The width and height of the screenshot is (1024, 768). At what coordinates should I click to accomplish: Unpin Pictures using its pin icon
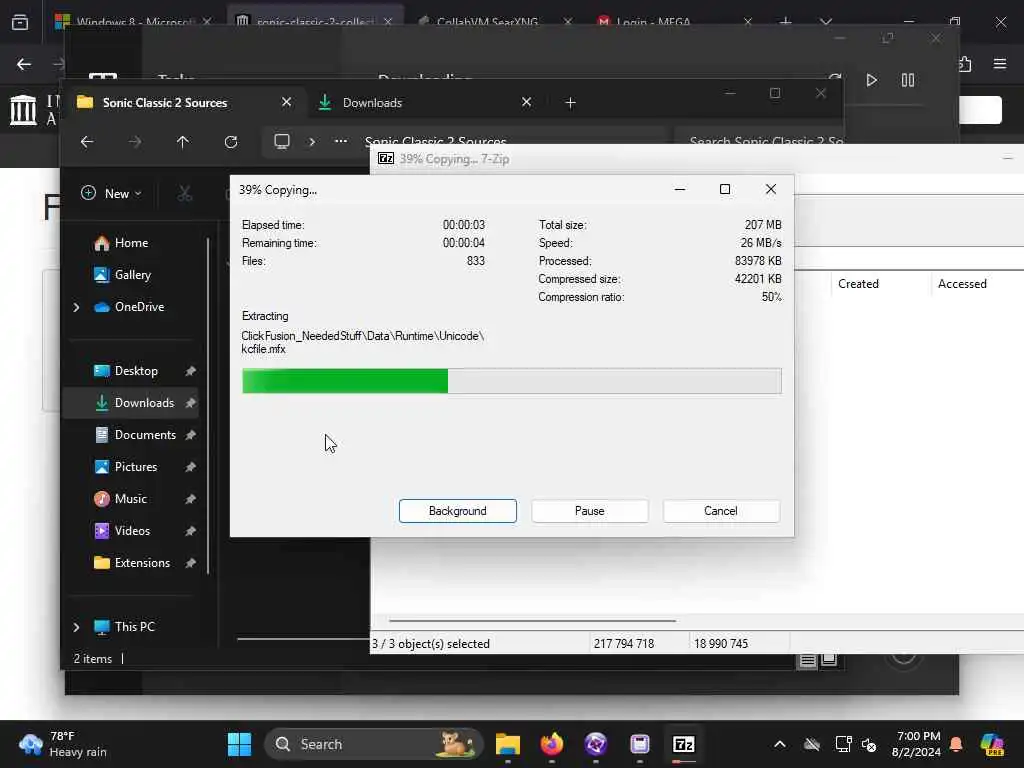point(190,467)
